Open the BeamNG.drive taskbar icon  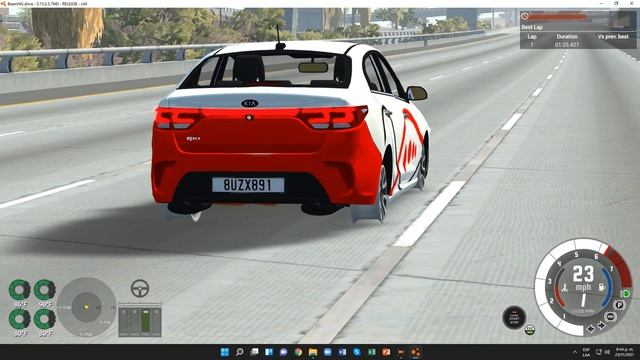pos(415,352)
